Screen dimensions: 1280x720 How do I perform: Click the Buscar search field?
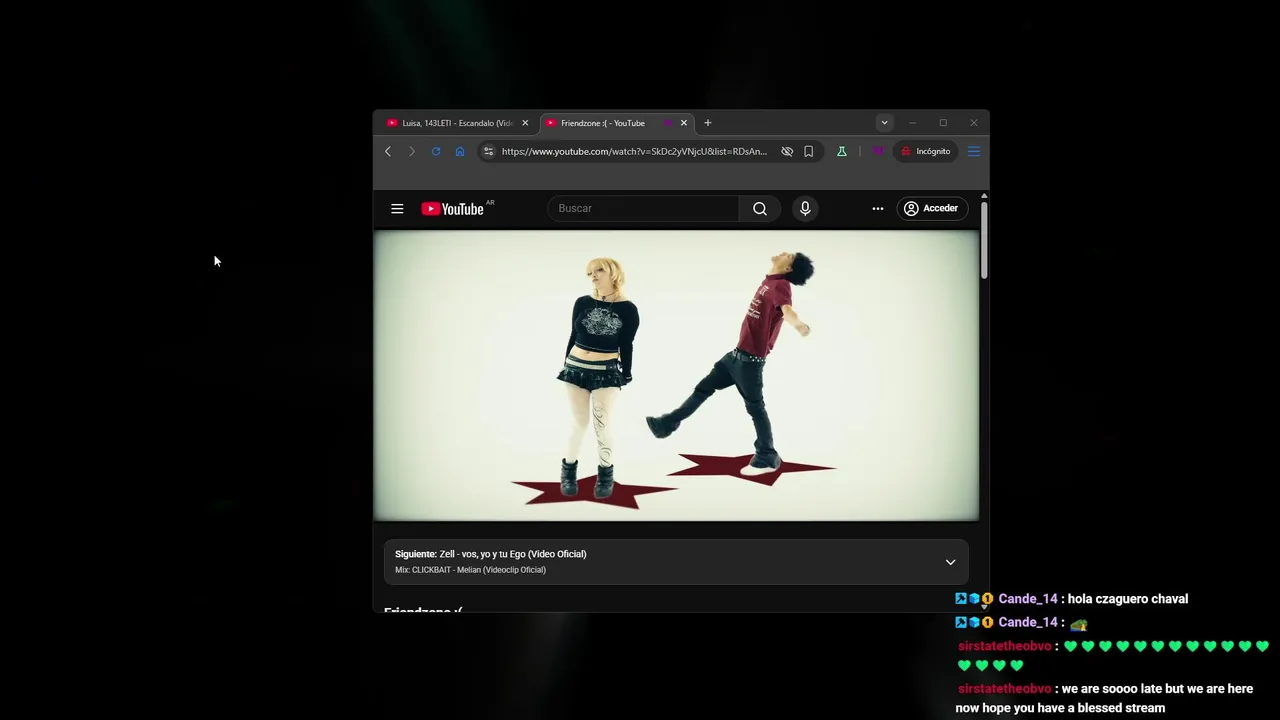(x=643, y=208)
